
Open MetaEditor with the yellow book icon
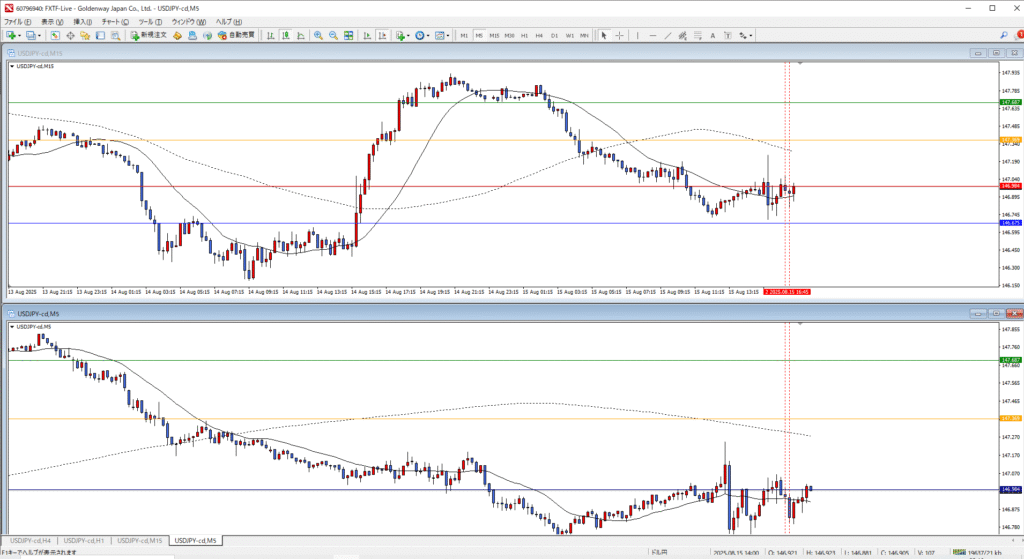[x=177, y=35]
